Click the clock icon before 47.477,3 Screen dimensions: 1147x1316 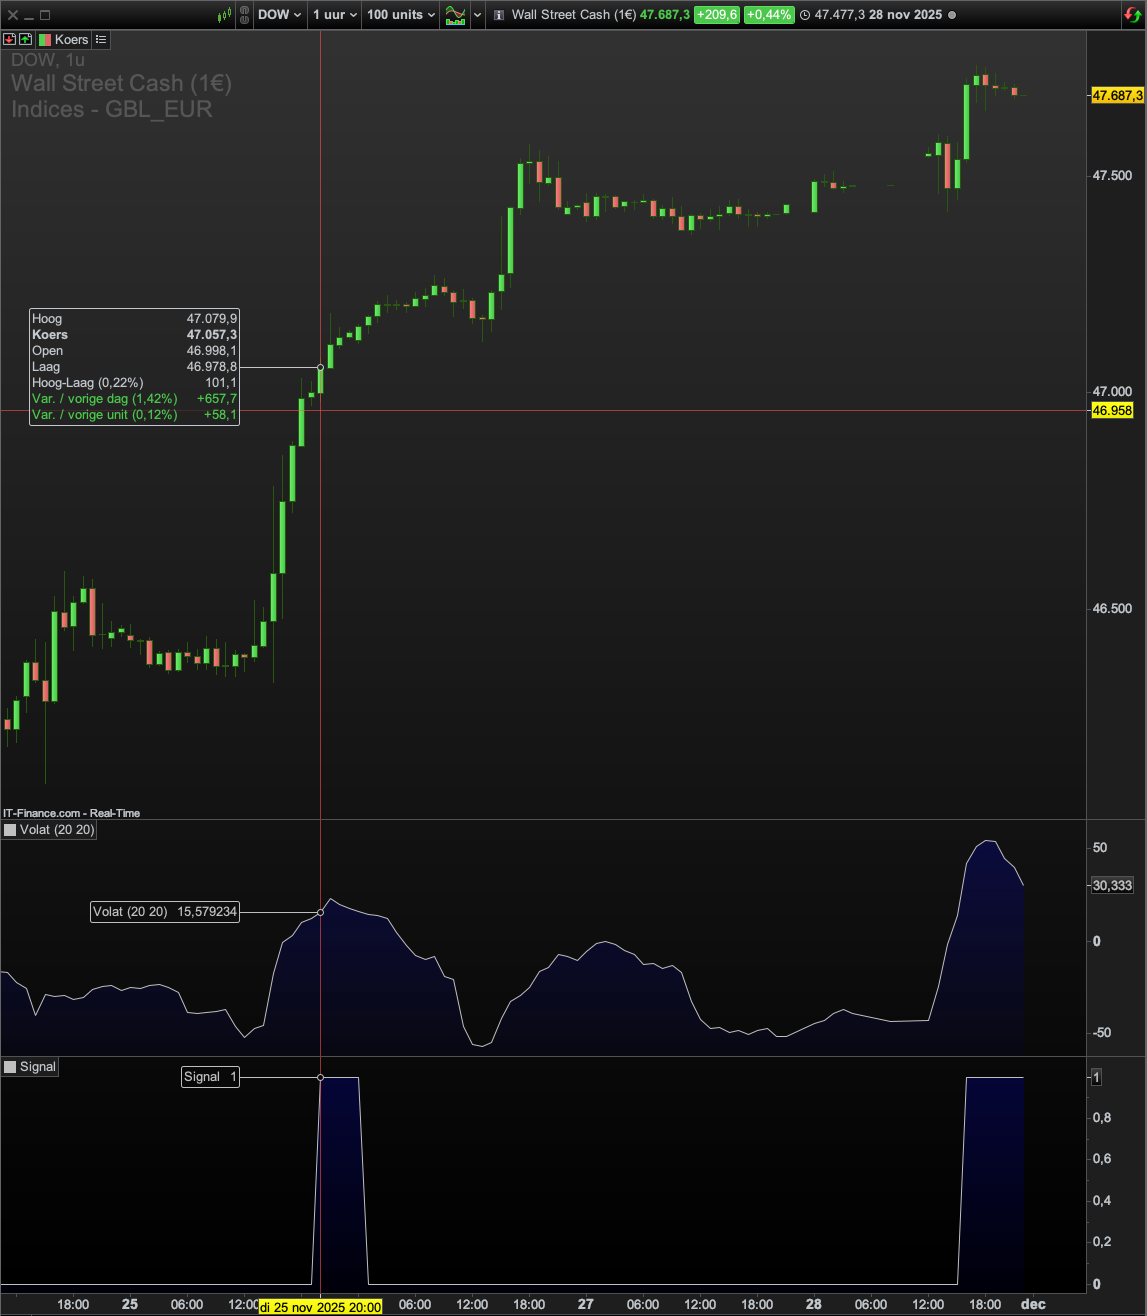click(805, 15)
